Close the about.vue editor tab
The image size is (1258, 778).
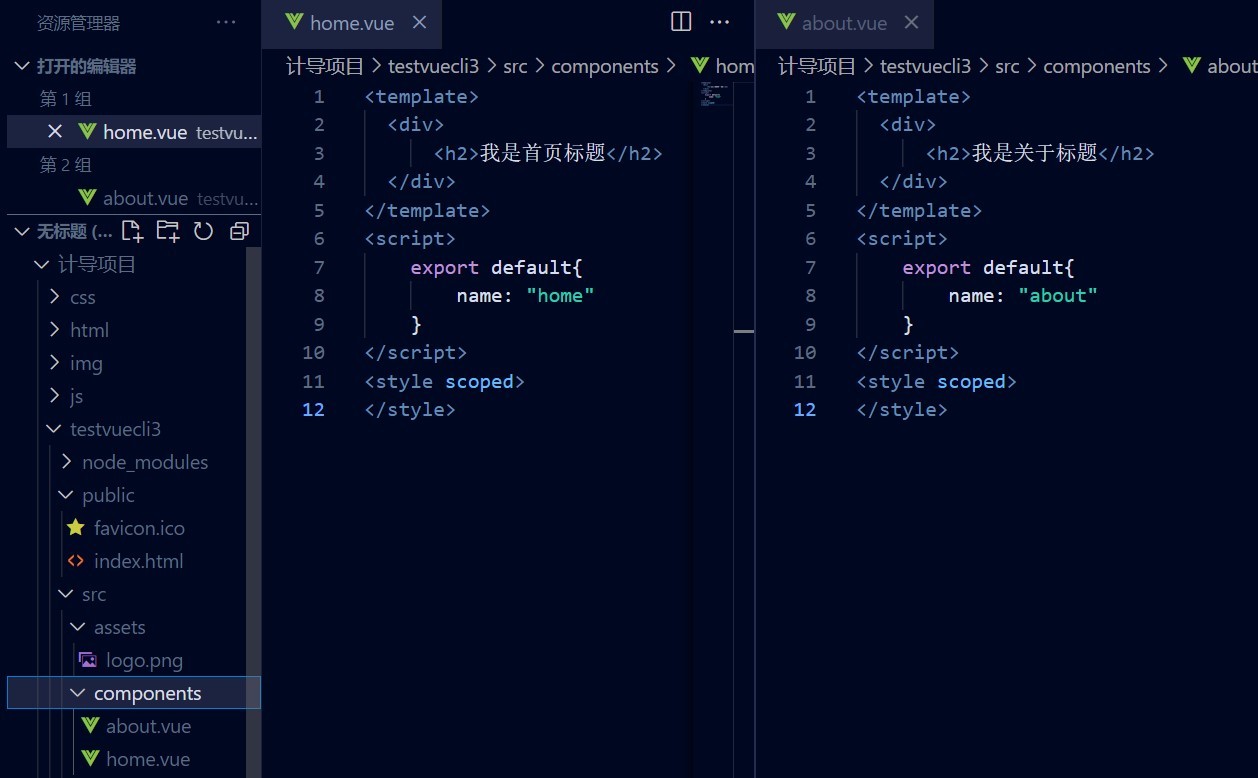coord(911,22)
